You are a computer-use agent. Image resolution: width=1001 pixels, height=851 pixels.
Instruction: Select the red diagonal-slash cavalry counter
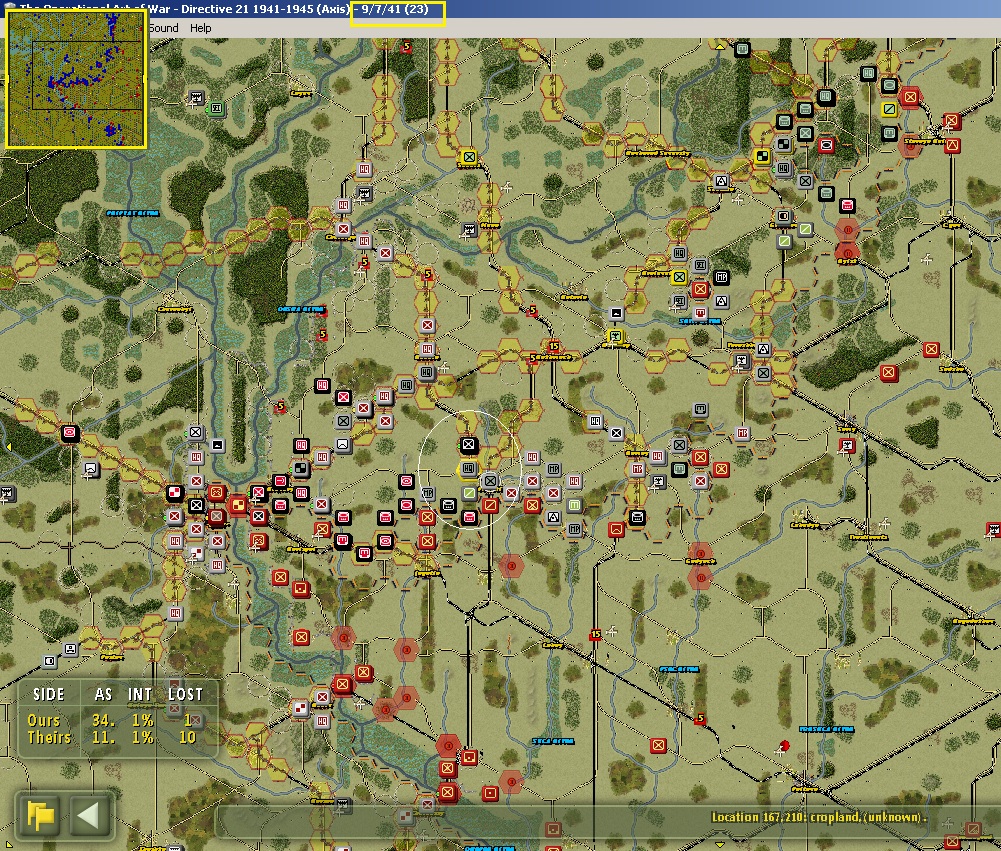[x=490, y=506]
